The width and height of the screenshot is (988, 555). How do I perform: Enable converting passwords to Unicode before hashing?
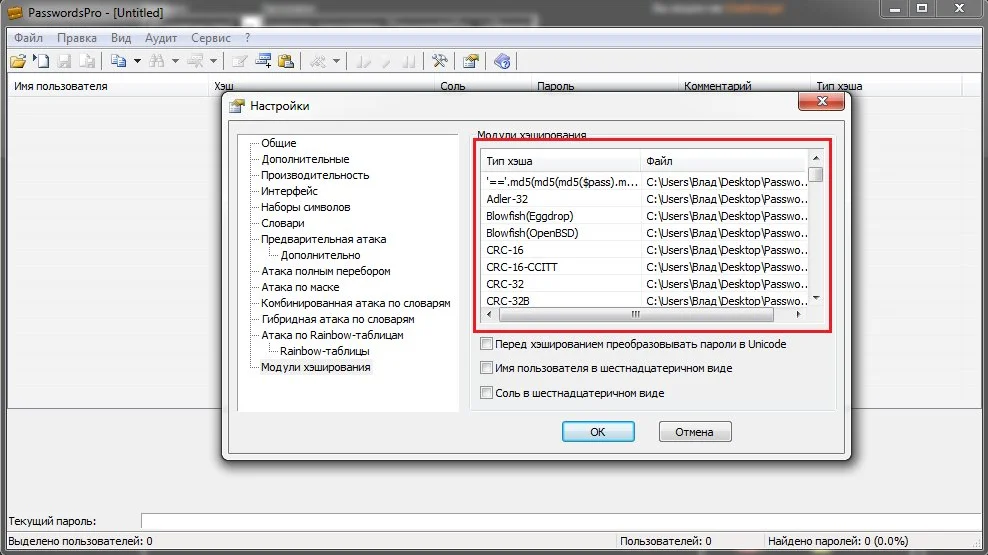point(487,344)
